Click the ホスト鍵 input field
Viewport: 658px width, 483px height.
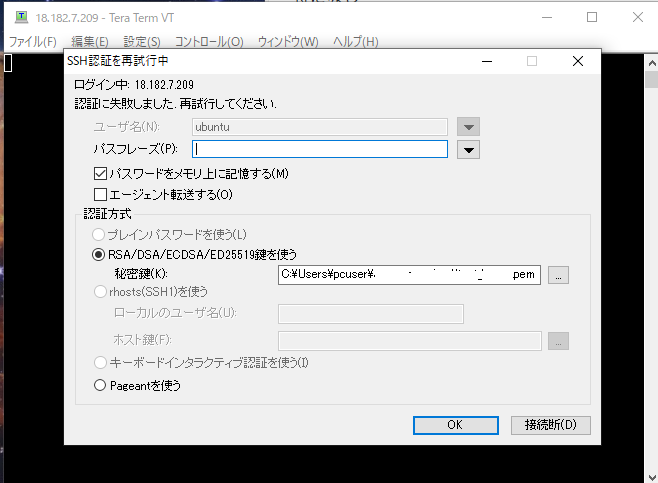click(x=410, y=341)
